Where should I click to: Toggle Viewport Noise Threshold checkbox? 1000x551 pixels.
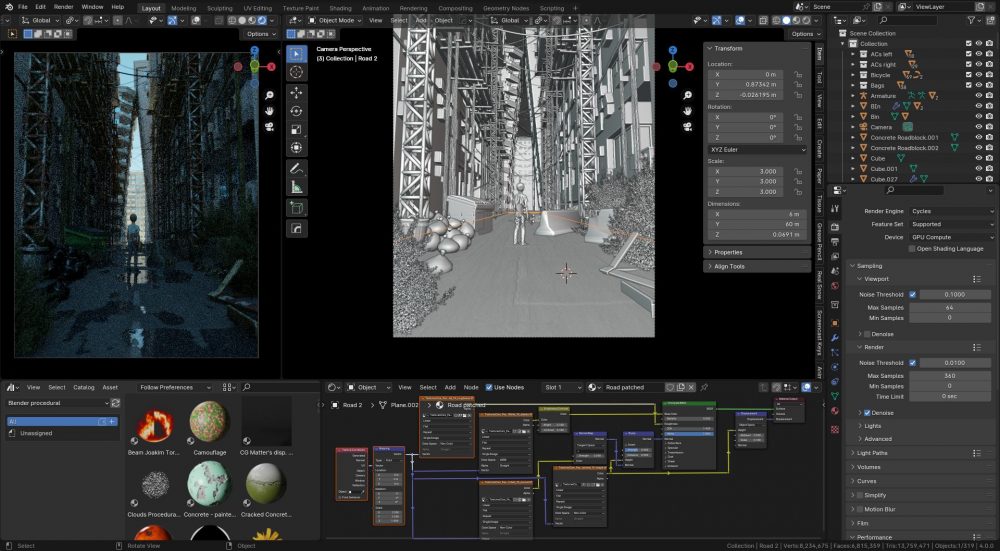click(x=913, y=295)
